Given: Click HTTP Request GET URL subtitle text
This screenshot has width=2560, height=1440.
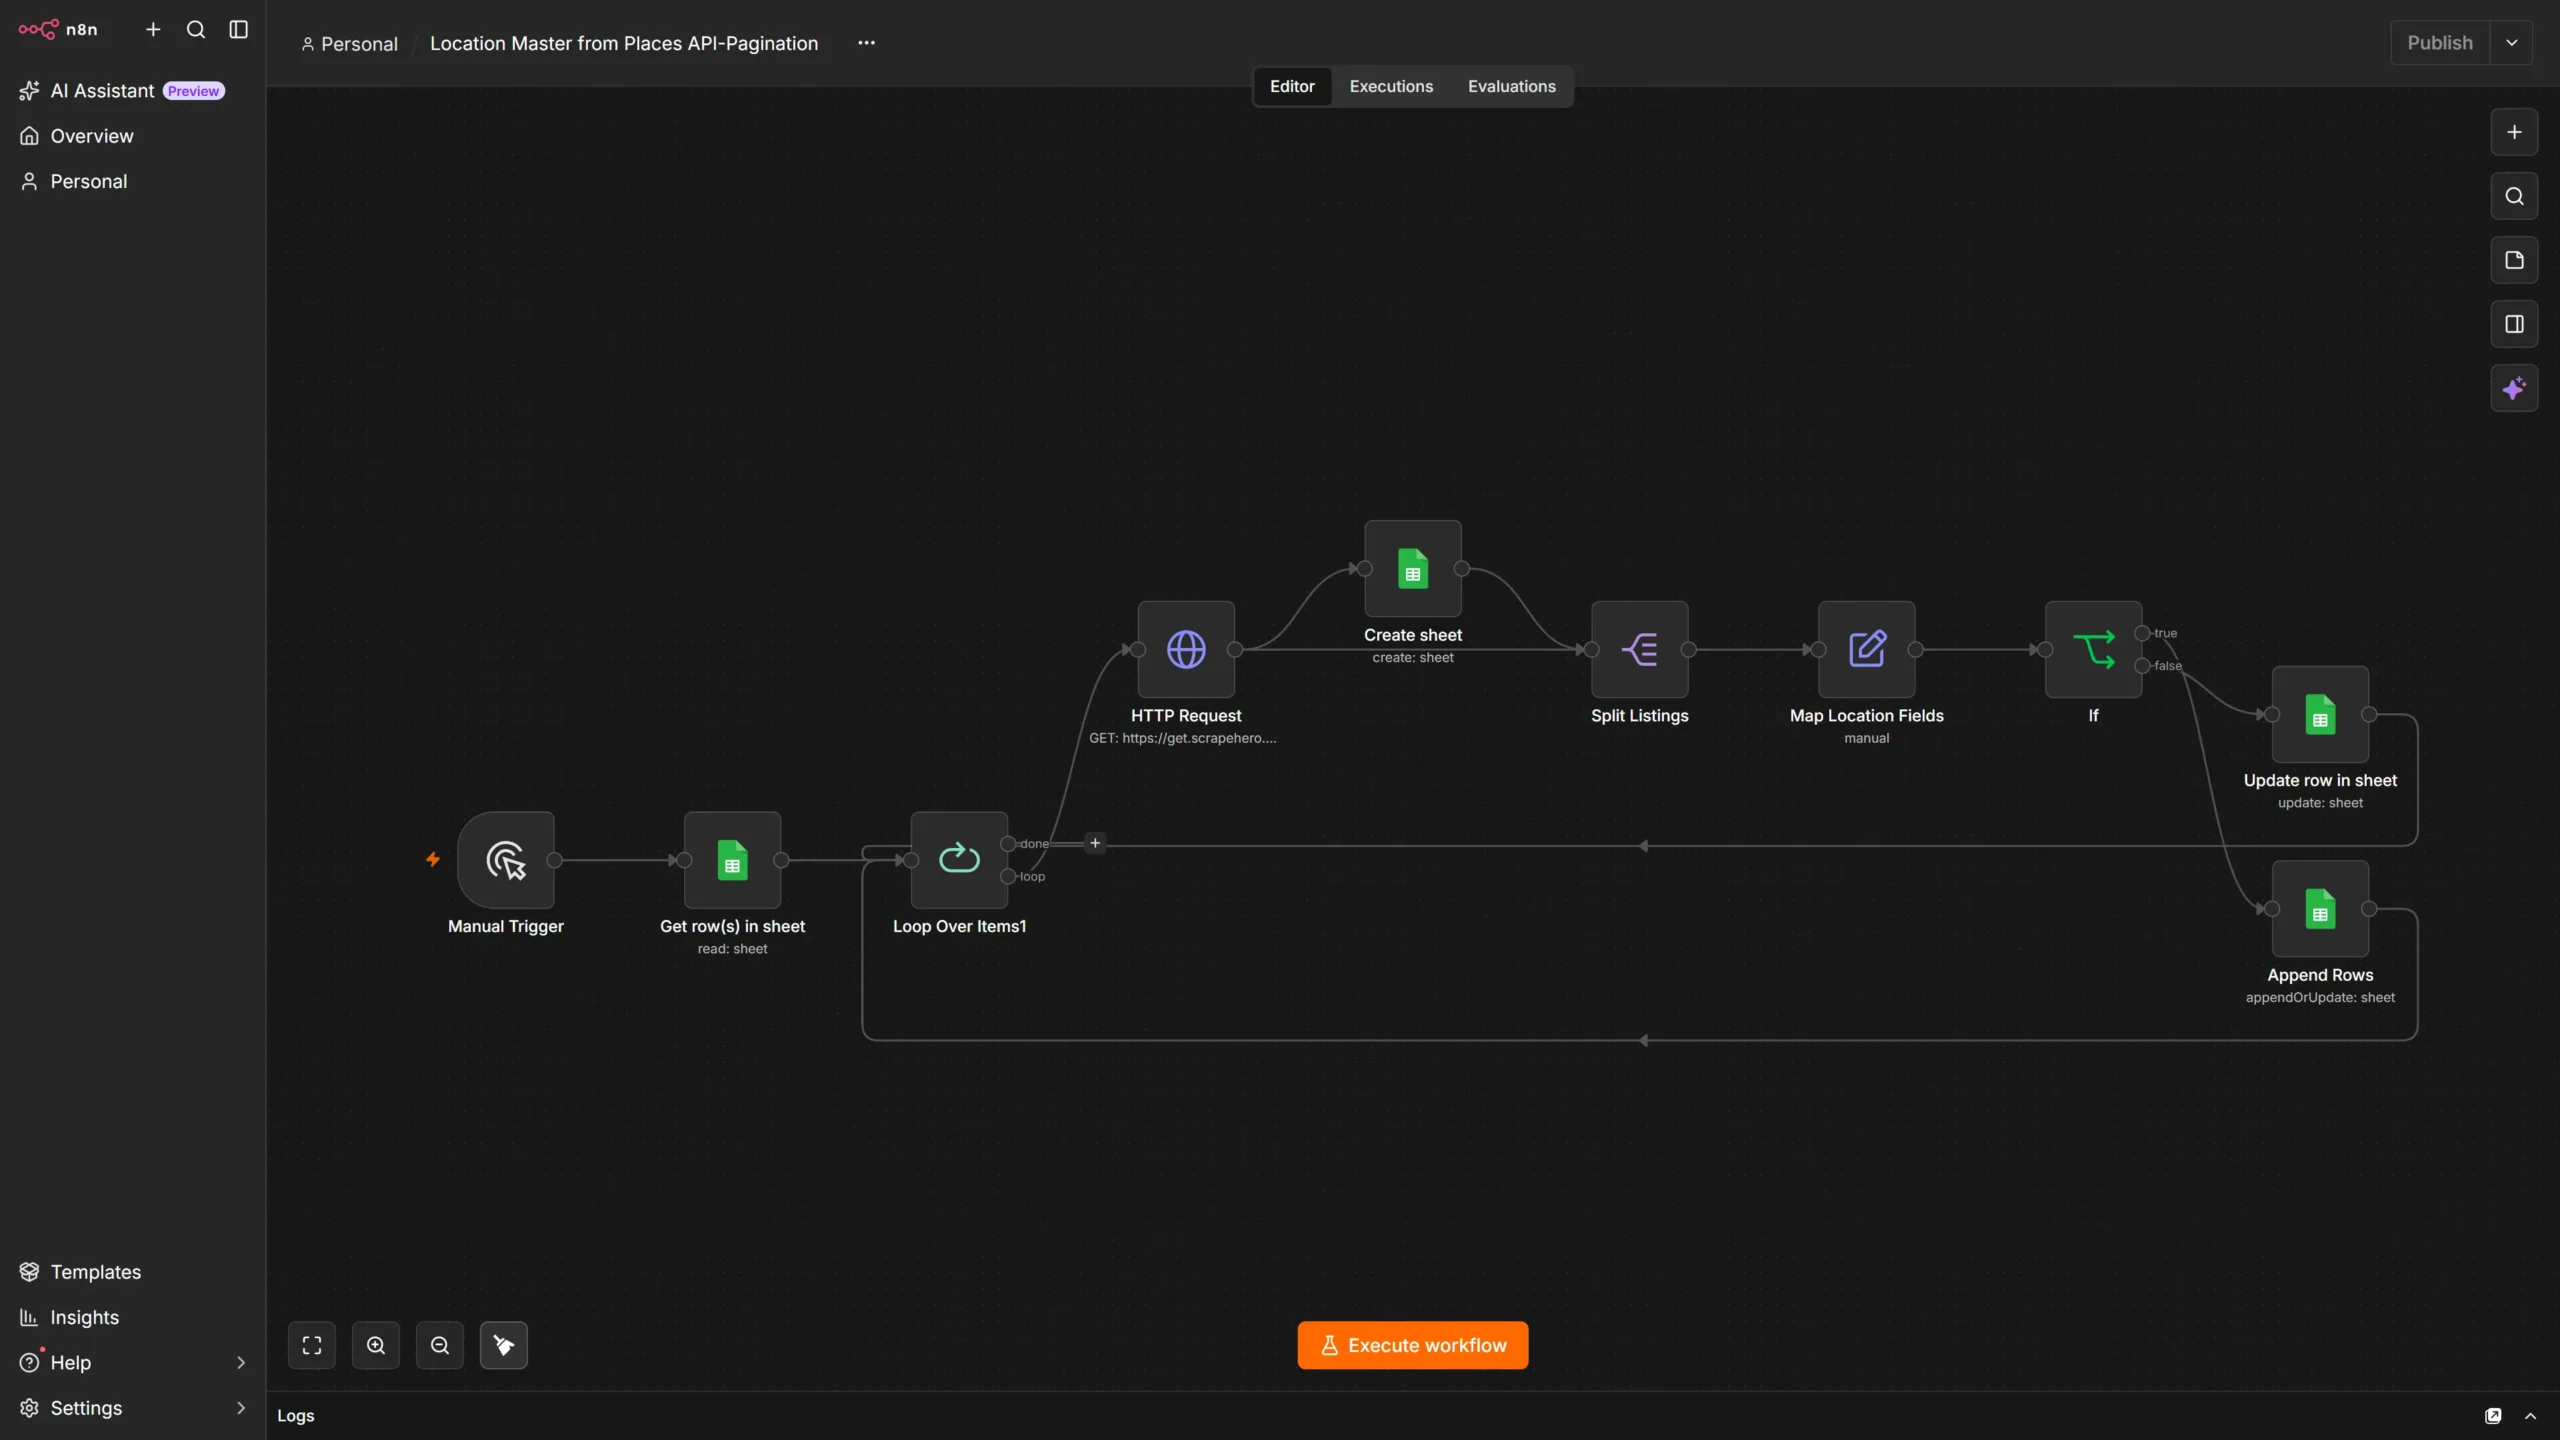Looking at the screenshot, I should coord(1183,739).
